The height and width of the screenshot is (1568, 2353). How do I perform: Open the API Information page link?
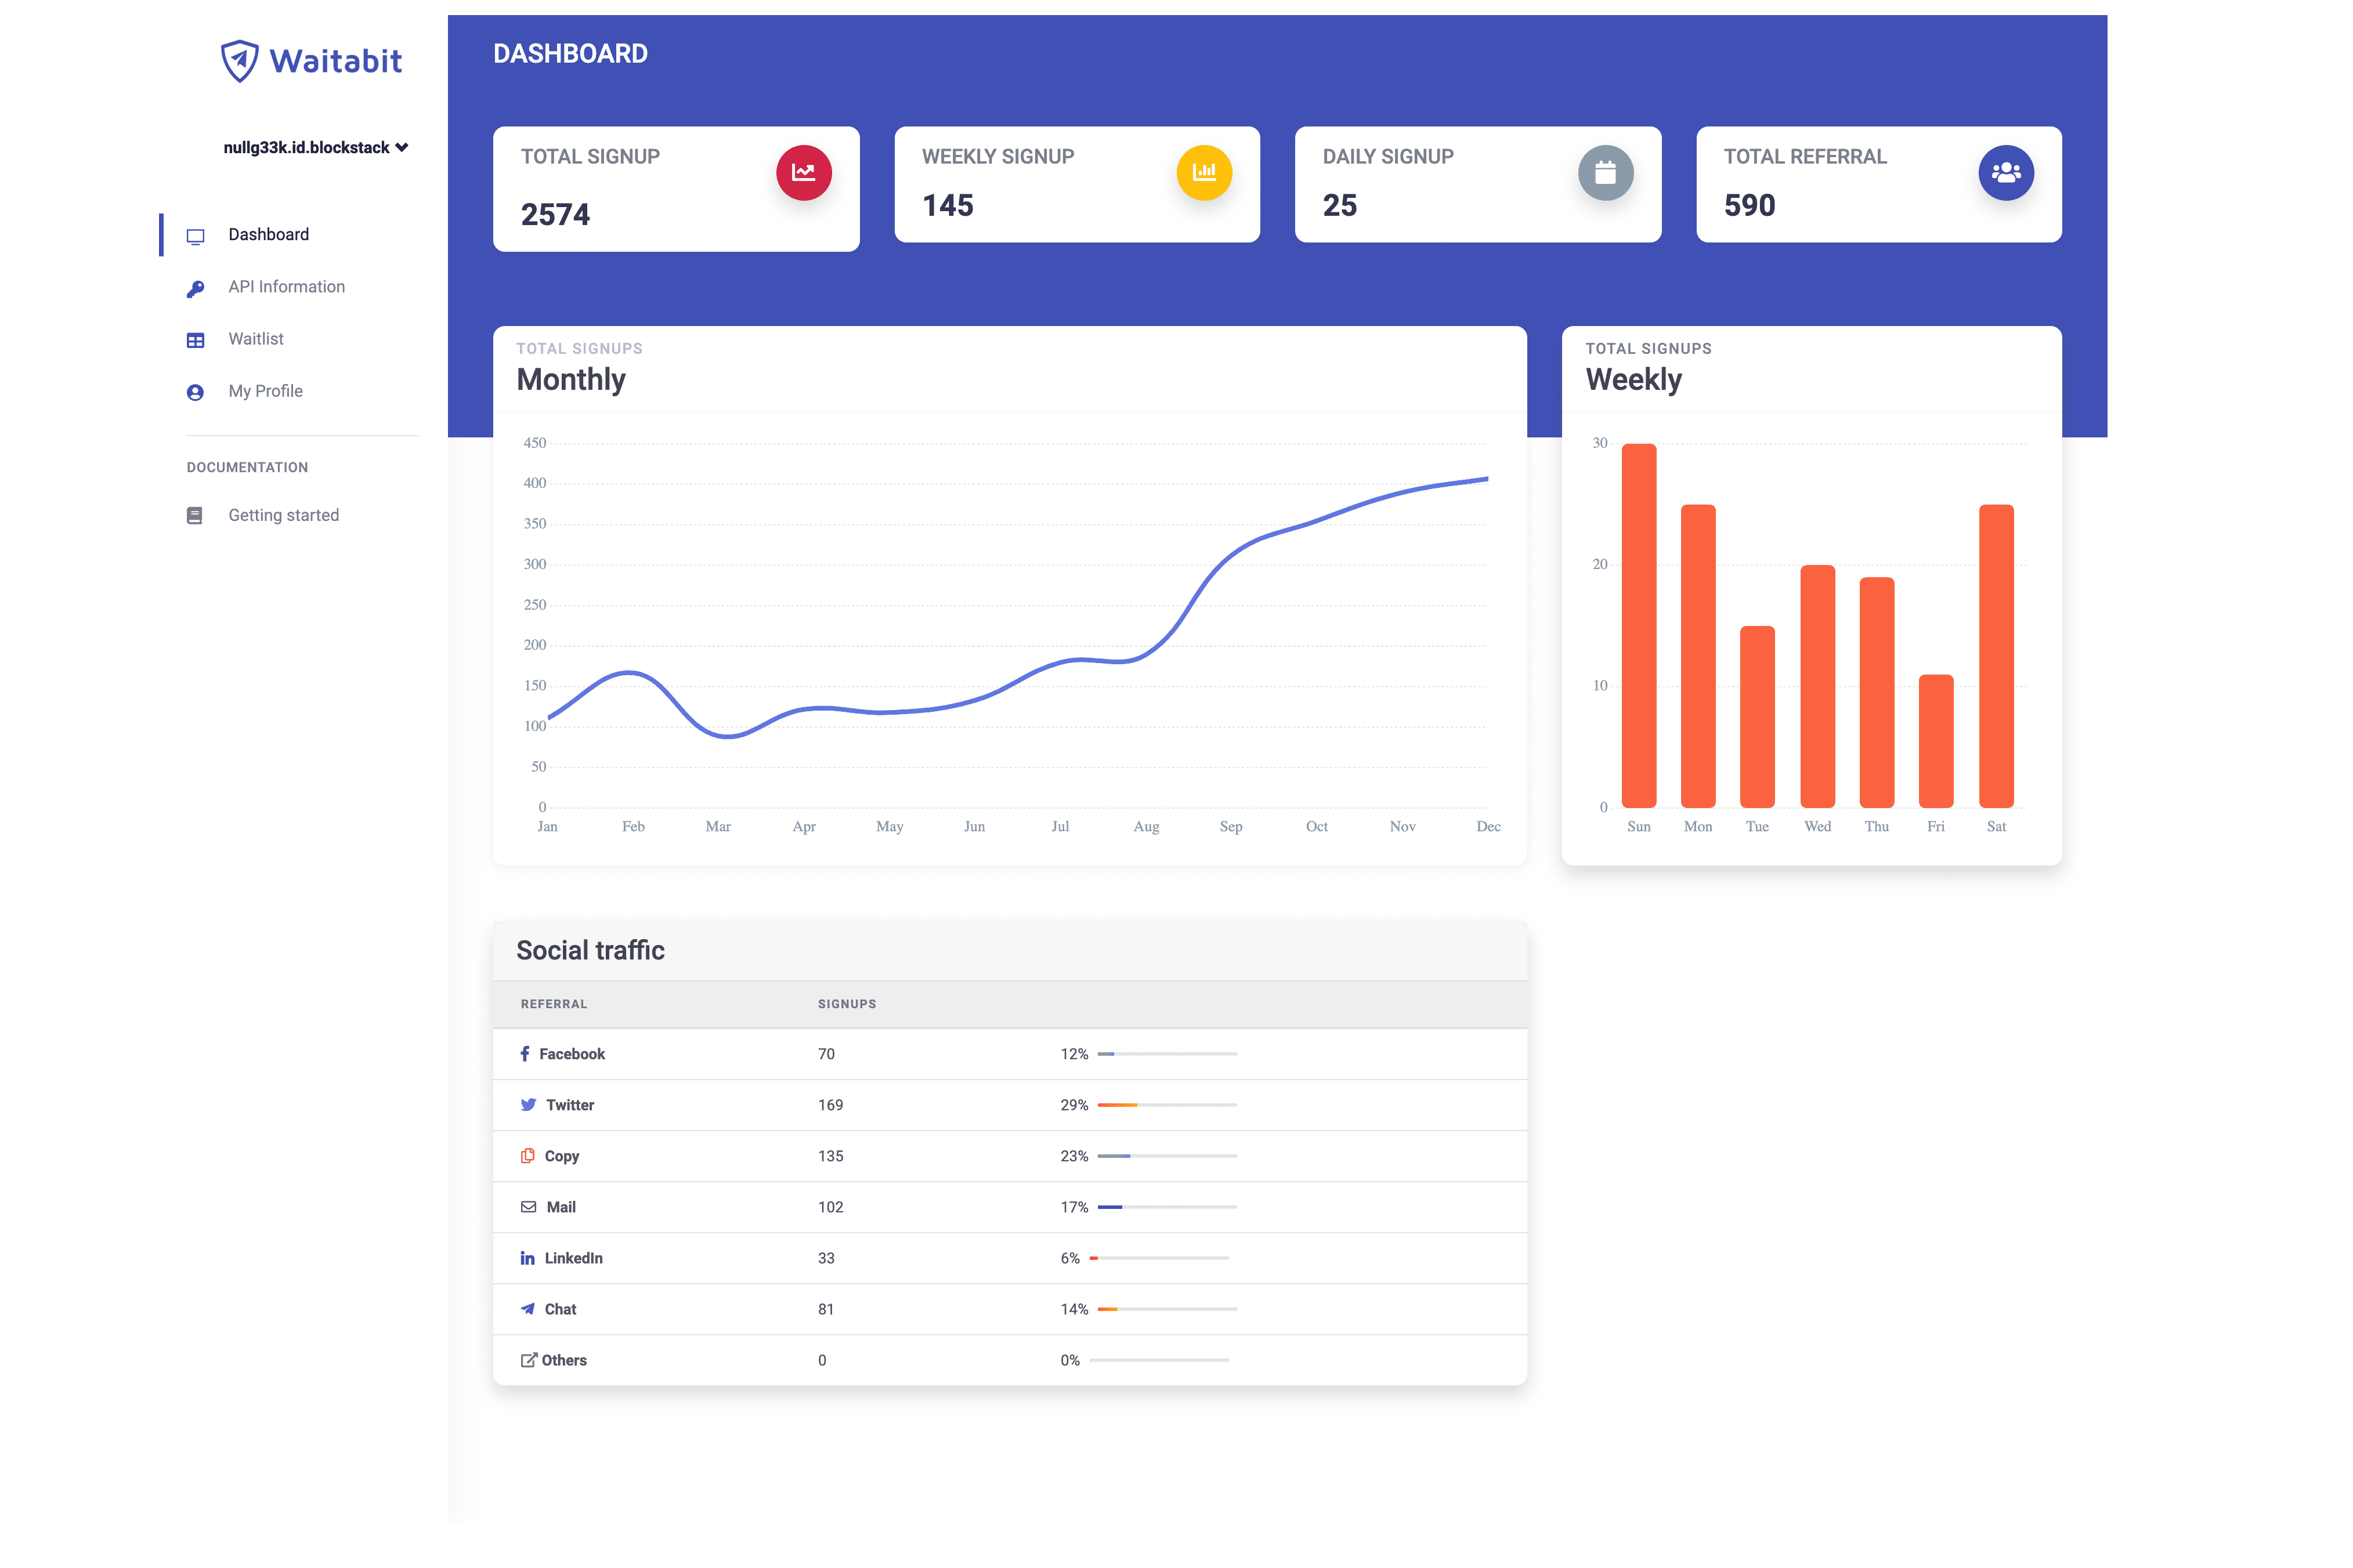coord(286,287)
